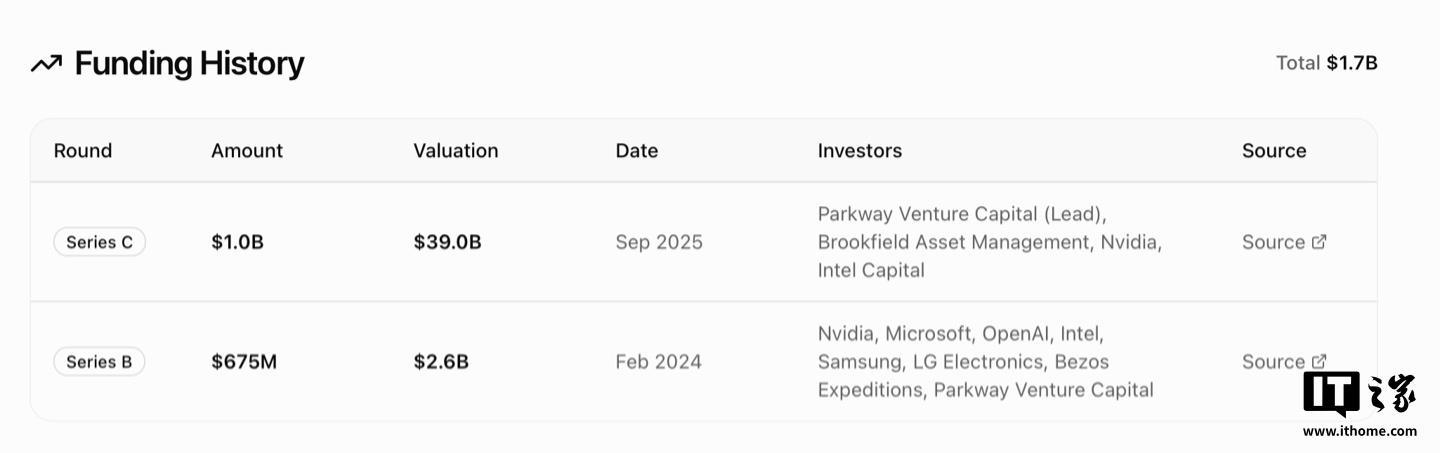Click the trending-up arrow icon beside Funding History
The width and height of the screenshot is (1440, 453).
pyautogui.click(x=46, y=64)
